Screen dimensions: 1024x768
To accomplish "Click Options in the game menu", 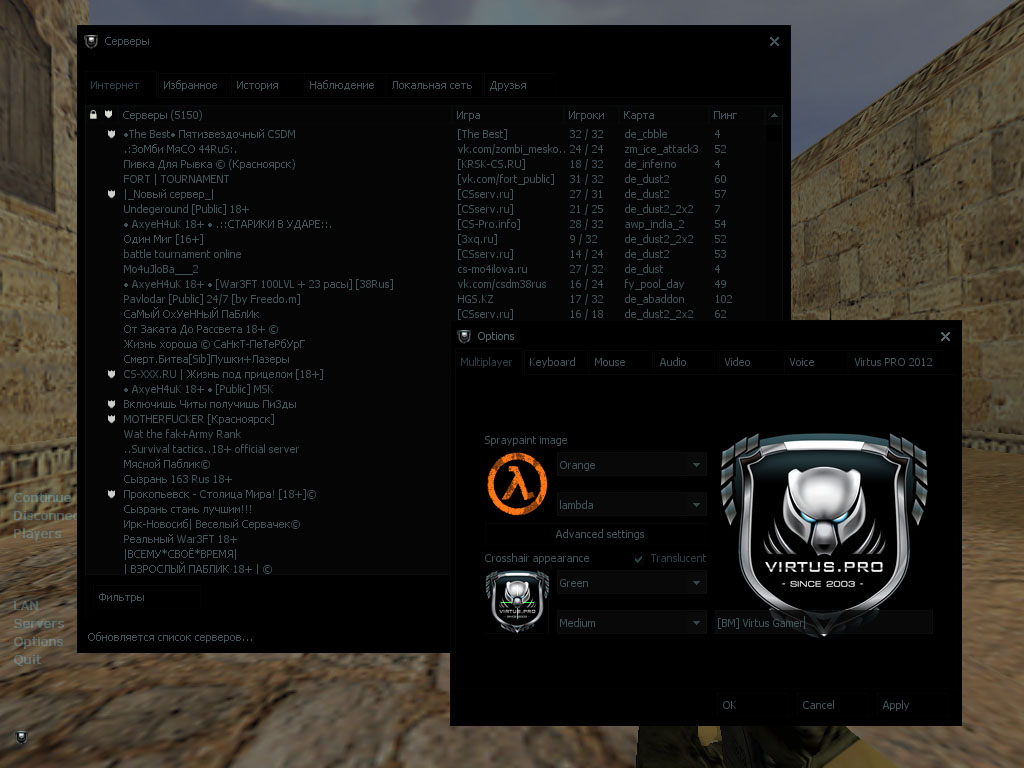I will [x=38, y=641].
